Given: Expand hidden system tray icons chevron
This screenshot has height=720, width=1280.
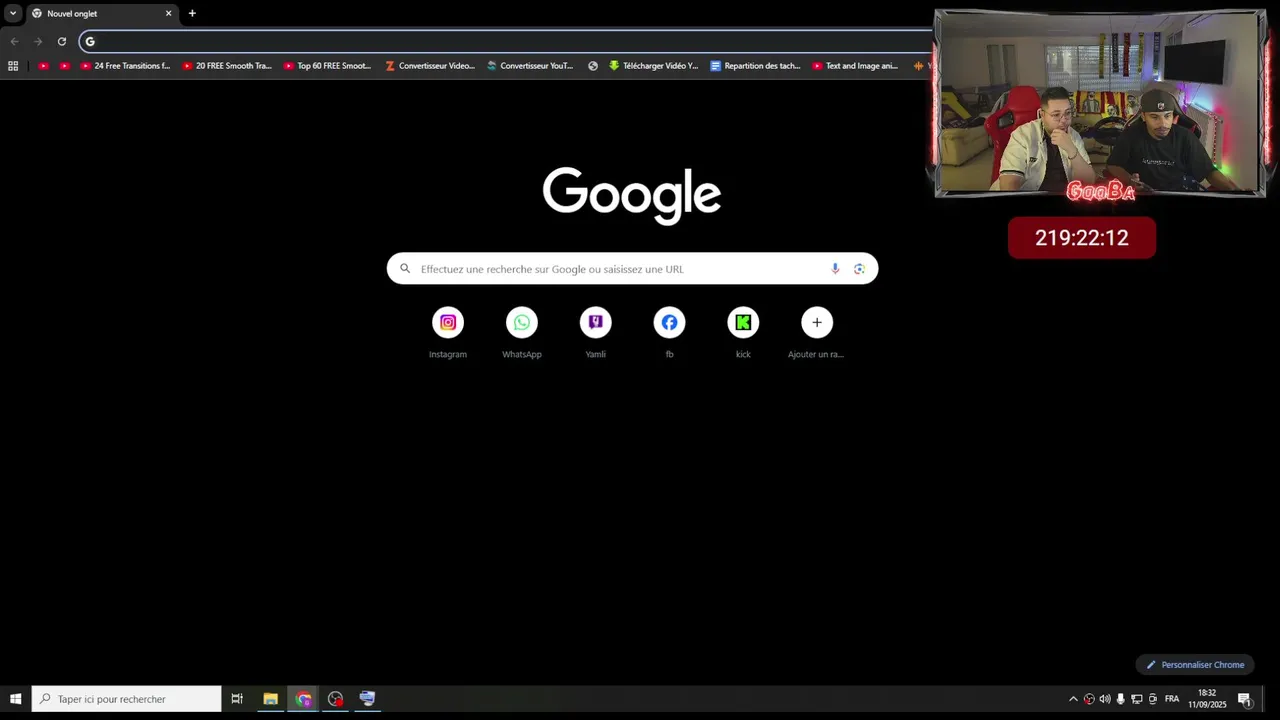Looking at the screenshot, I should tap(1073, 699).
